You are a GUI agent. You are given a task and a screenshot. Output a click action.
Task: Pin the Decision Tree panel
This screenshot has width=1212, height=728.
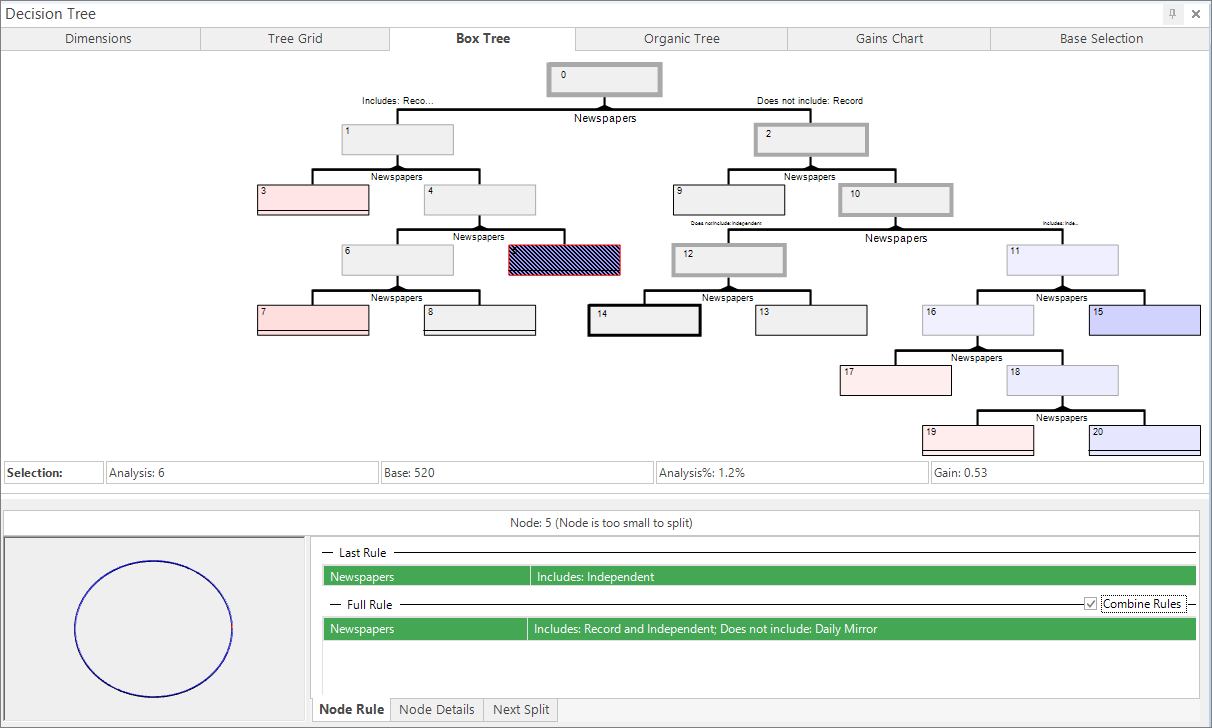pos(1172,14)
